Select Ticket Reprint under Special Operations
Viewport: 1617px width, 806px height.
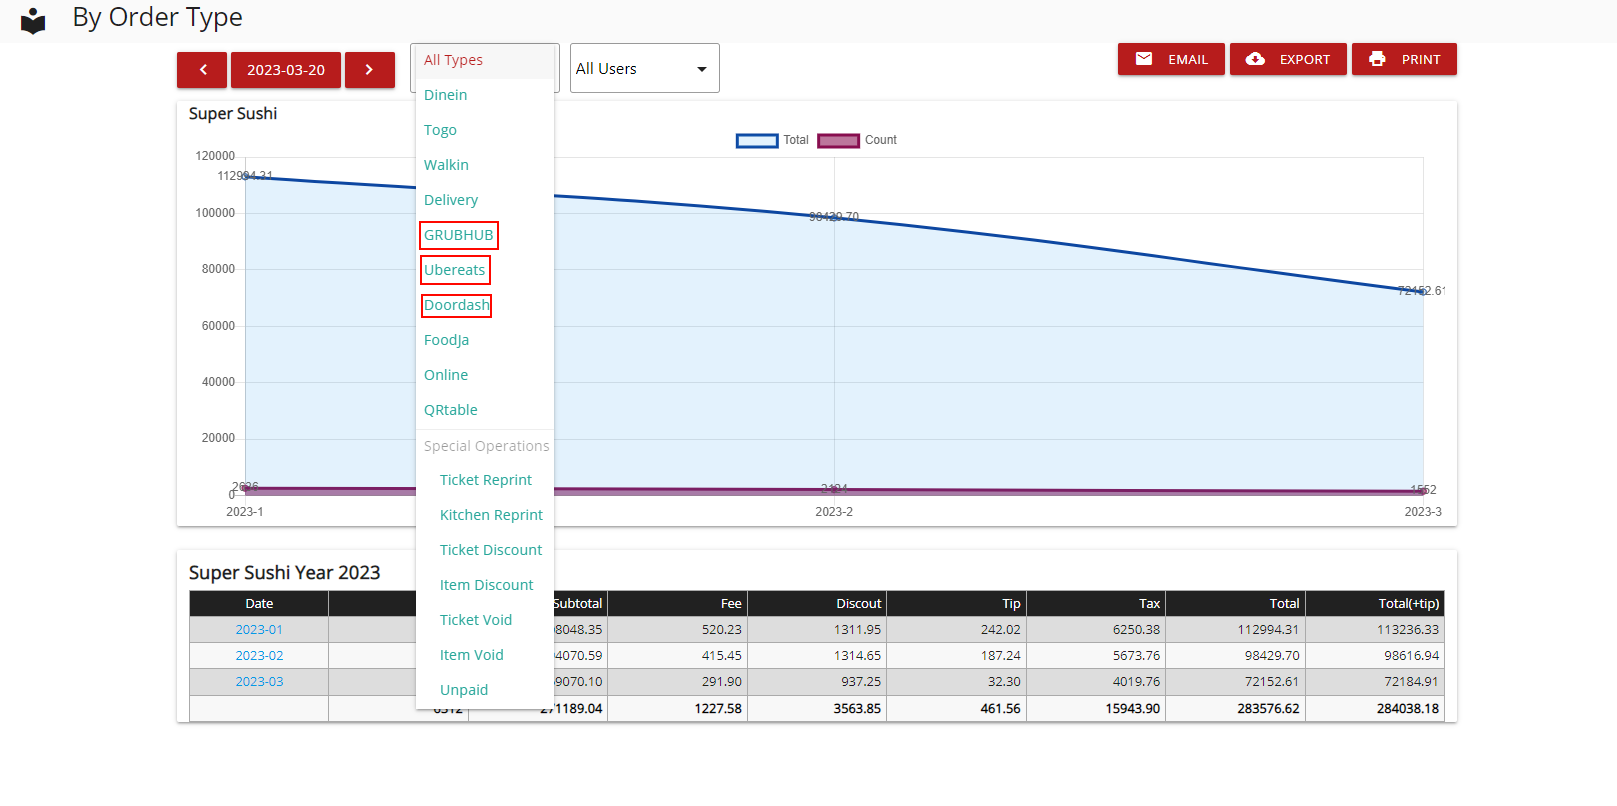coord(485,480)
